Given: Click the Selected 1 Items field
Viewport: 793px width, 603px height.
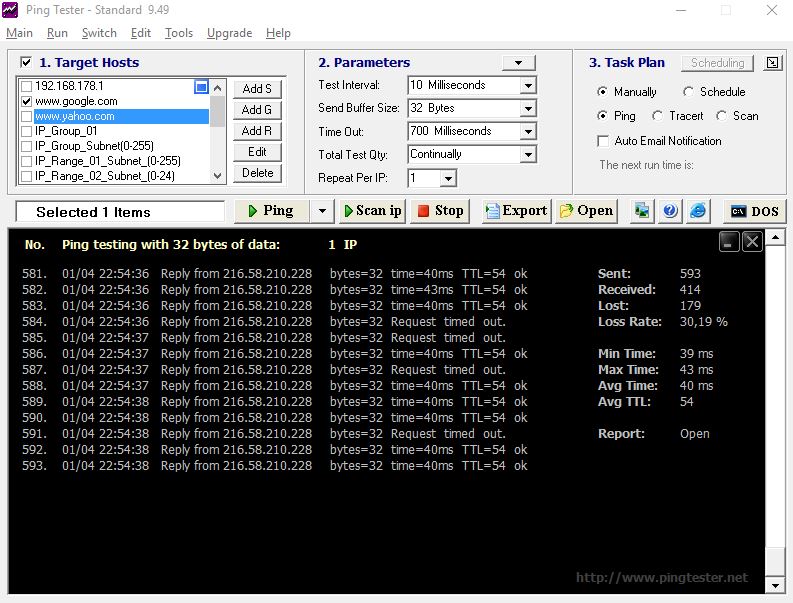Looking at the screenshot, I should 120,212.
